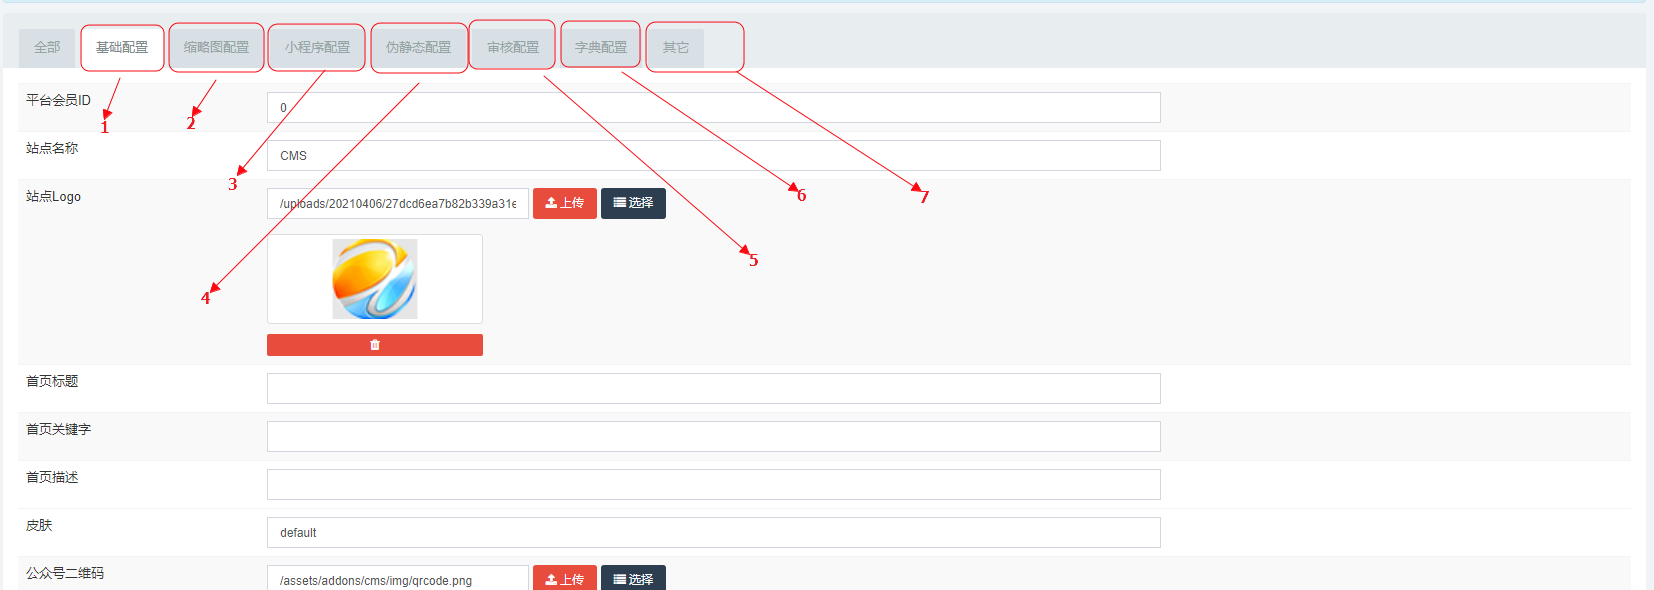Click the 站点名称 label

[x=52, y=148]
